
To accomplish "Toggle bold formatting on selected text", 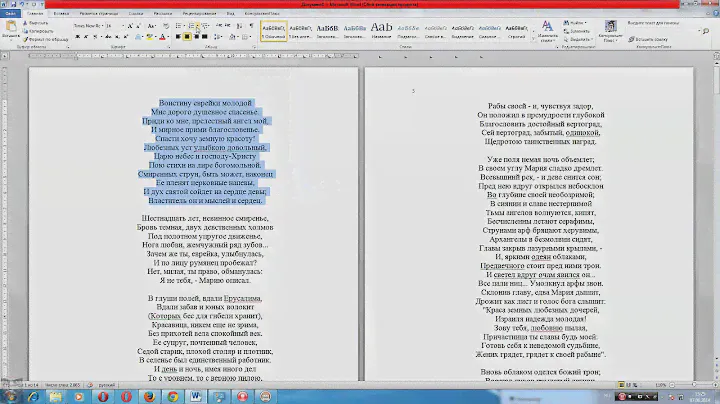I will (77, 34).
